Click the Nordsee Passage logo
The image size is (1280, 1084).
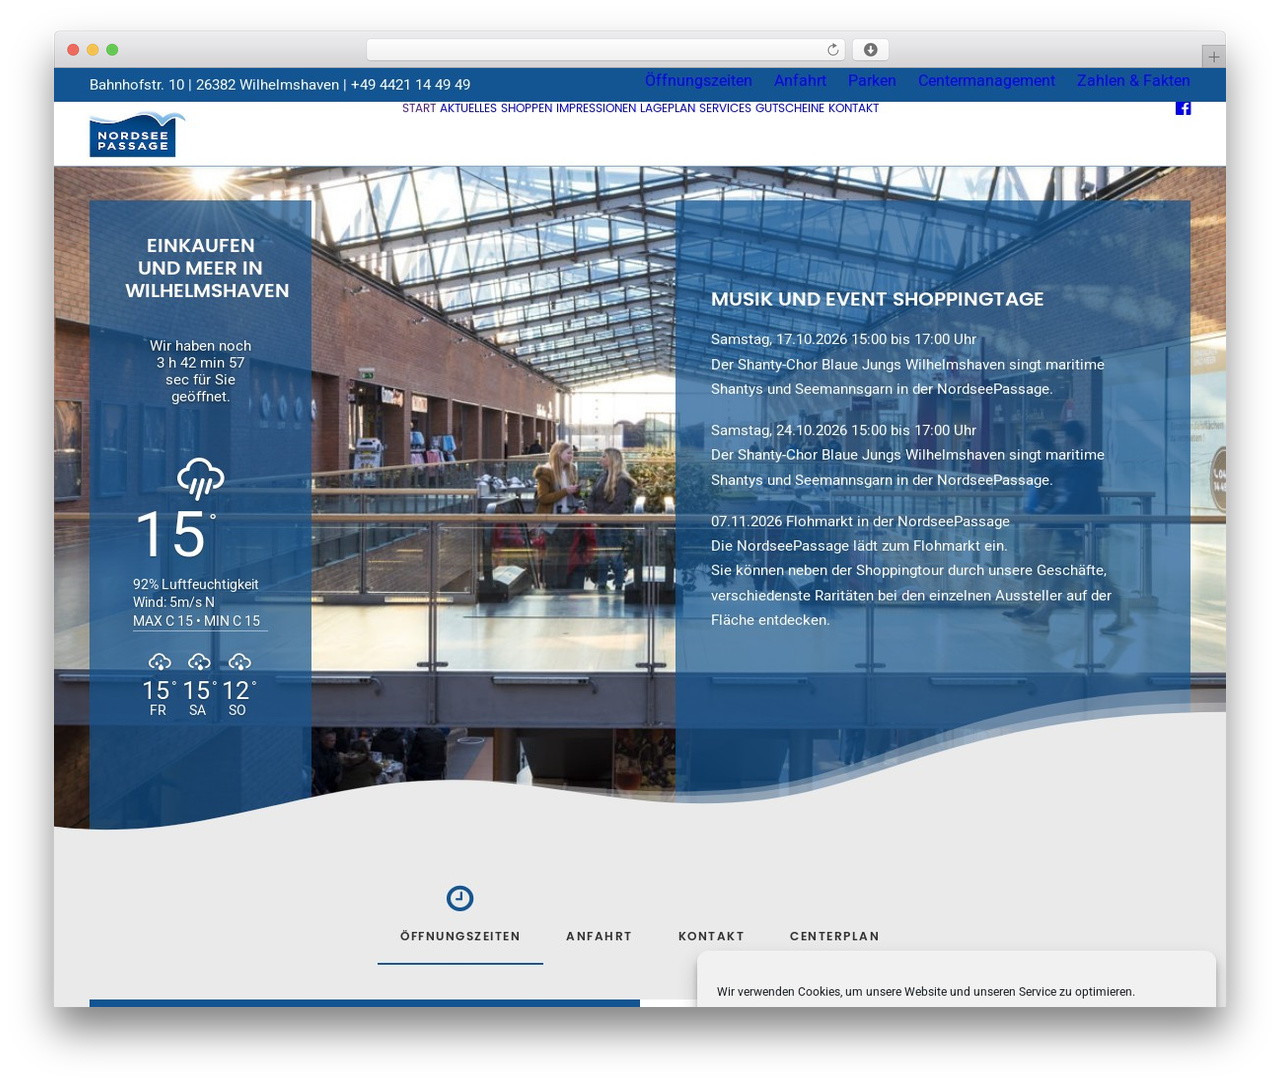137,134
